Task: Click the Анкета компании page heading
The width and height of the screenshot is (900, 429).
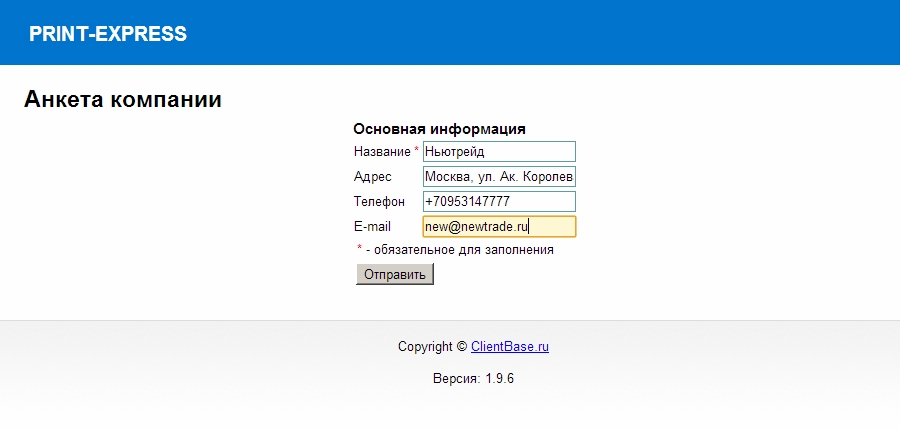Action: click(122, 100)
